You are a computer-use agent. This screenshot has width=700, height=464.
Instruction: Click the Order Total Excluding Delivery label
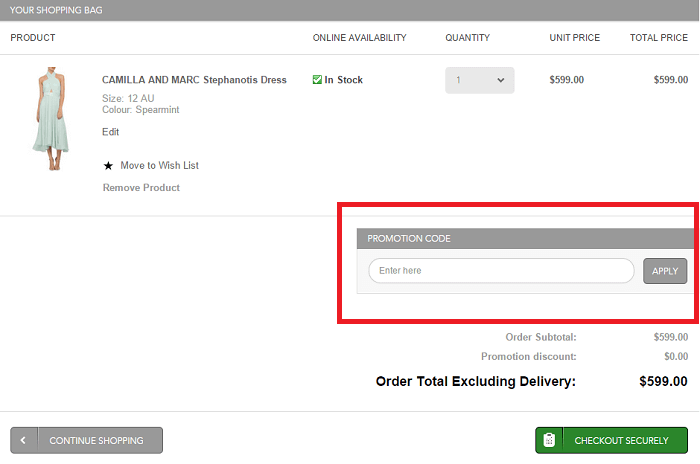click(x=476, y=381)
